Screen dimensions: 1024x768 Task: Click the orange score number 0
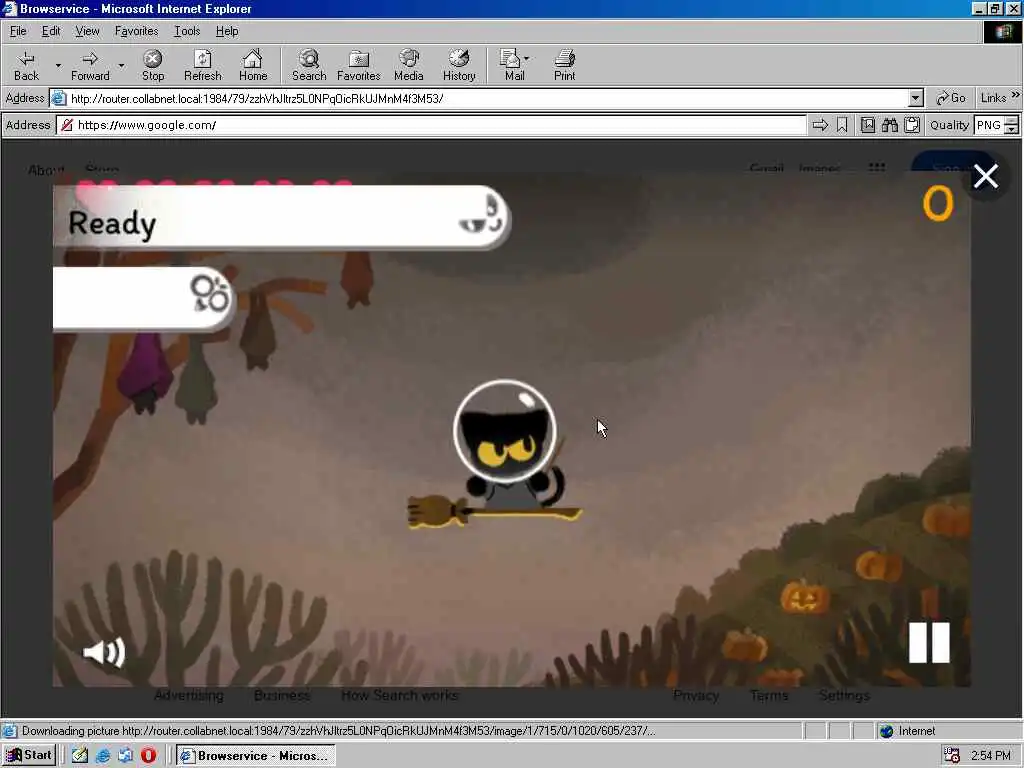point(938,203)
